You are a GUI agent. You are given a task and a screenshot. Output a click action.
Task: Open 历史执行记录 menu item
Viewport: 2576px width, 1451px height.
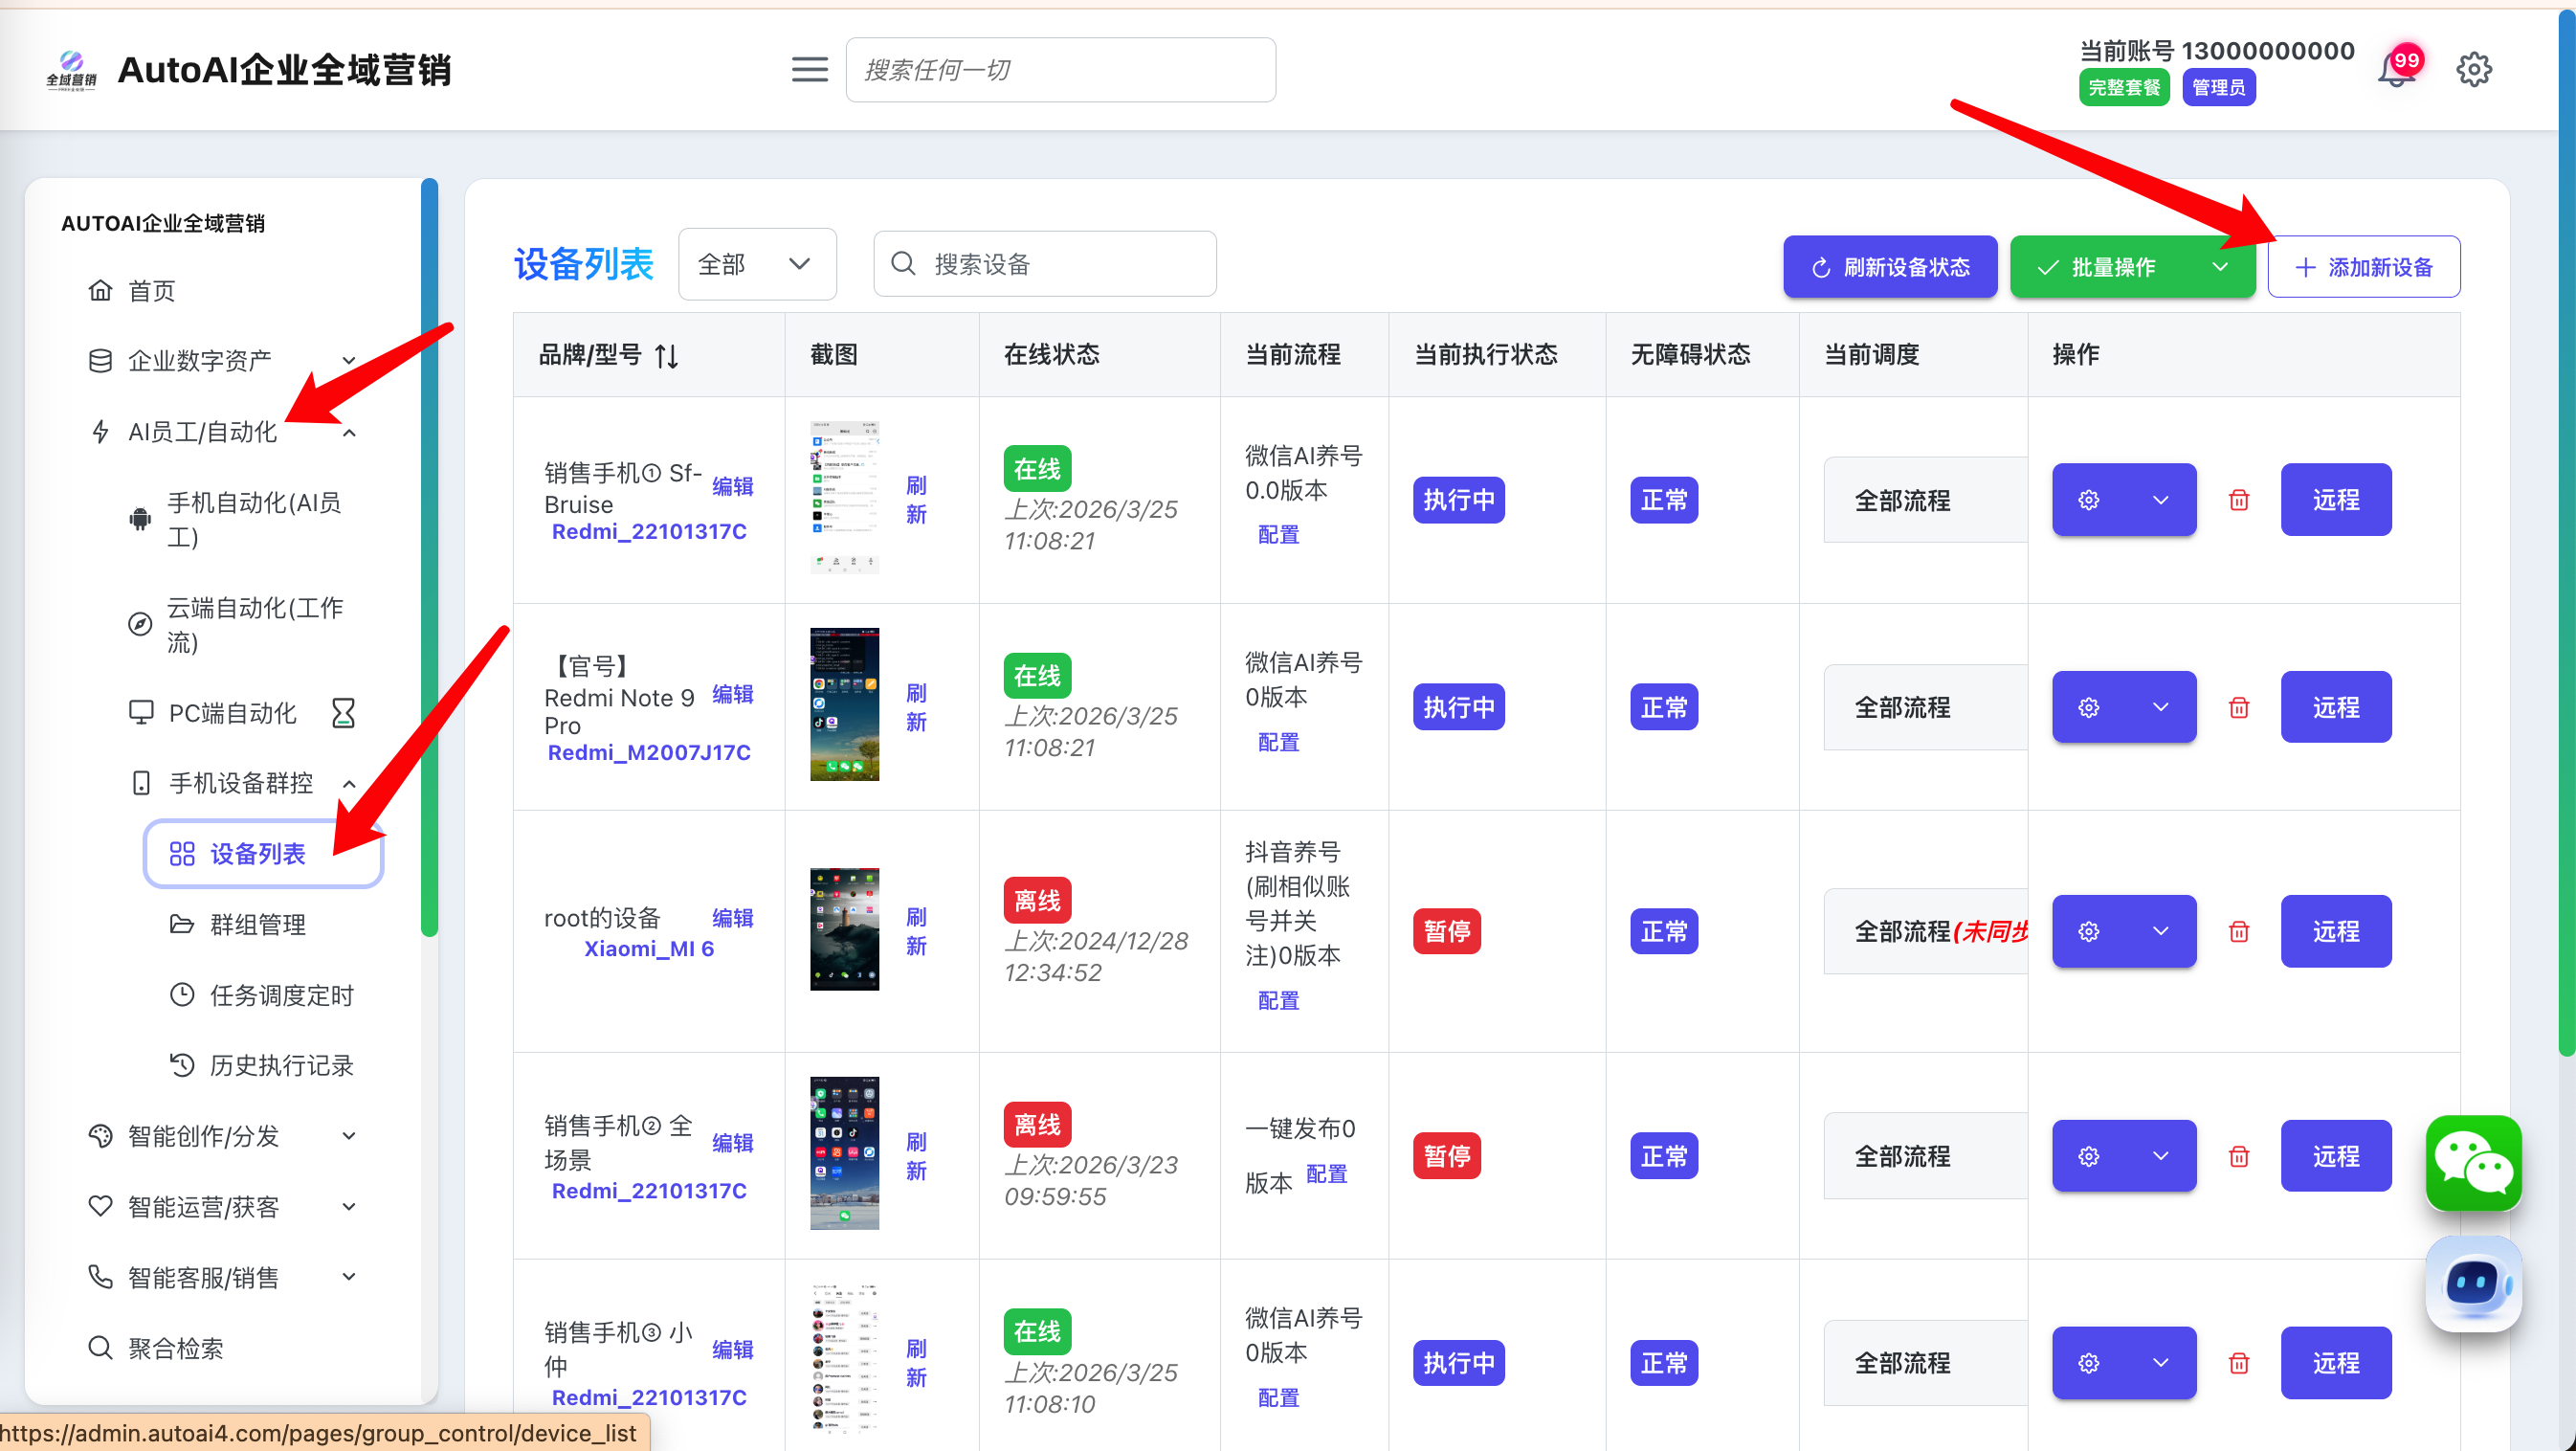tap(280, 1065)
